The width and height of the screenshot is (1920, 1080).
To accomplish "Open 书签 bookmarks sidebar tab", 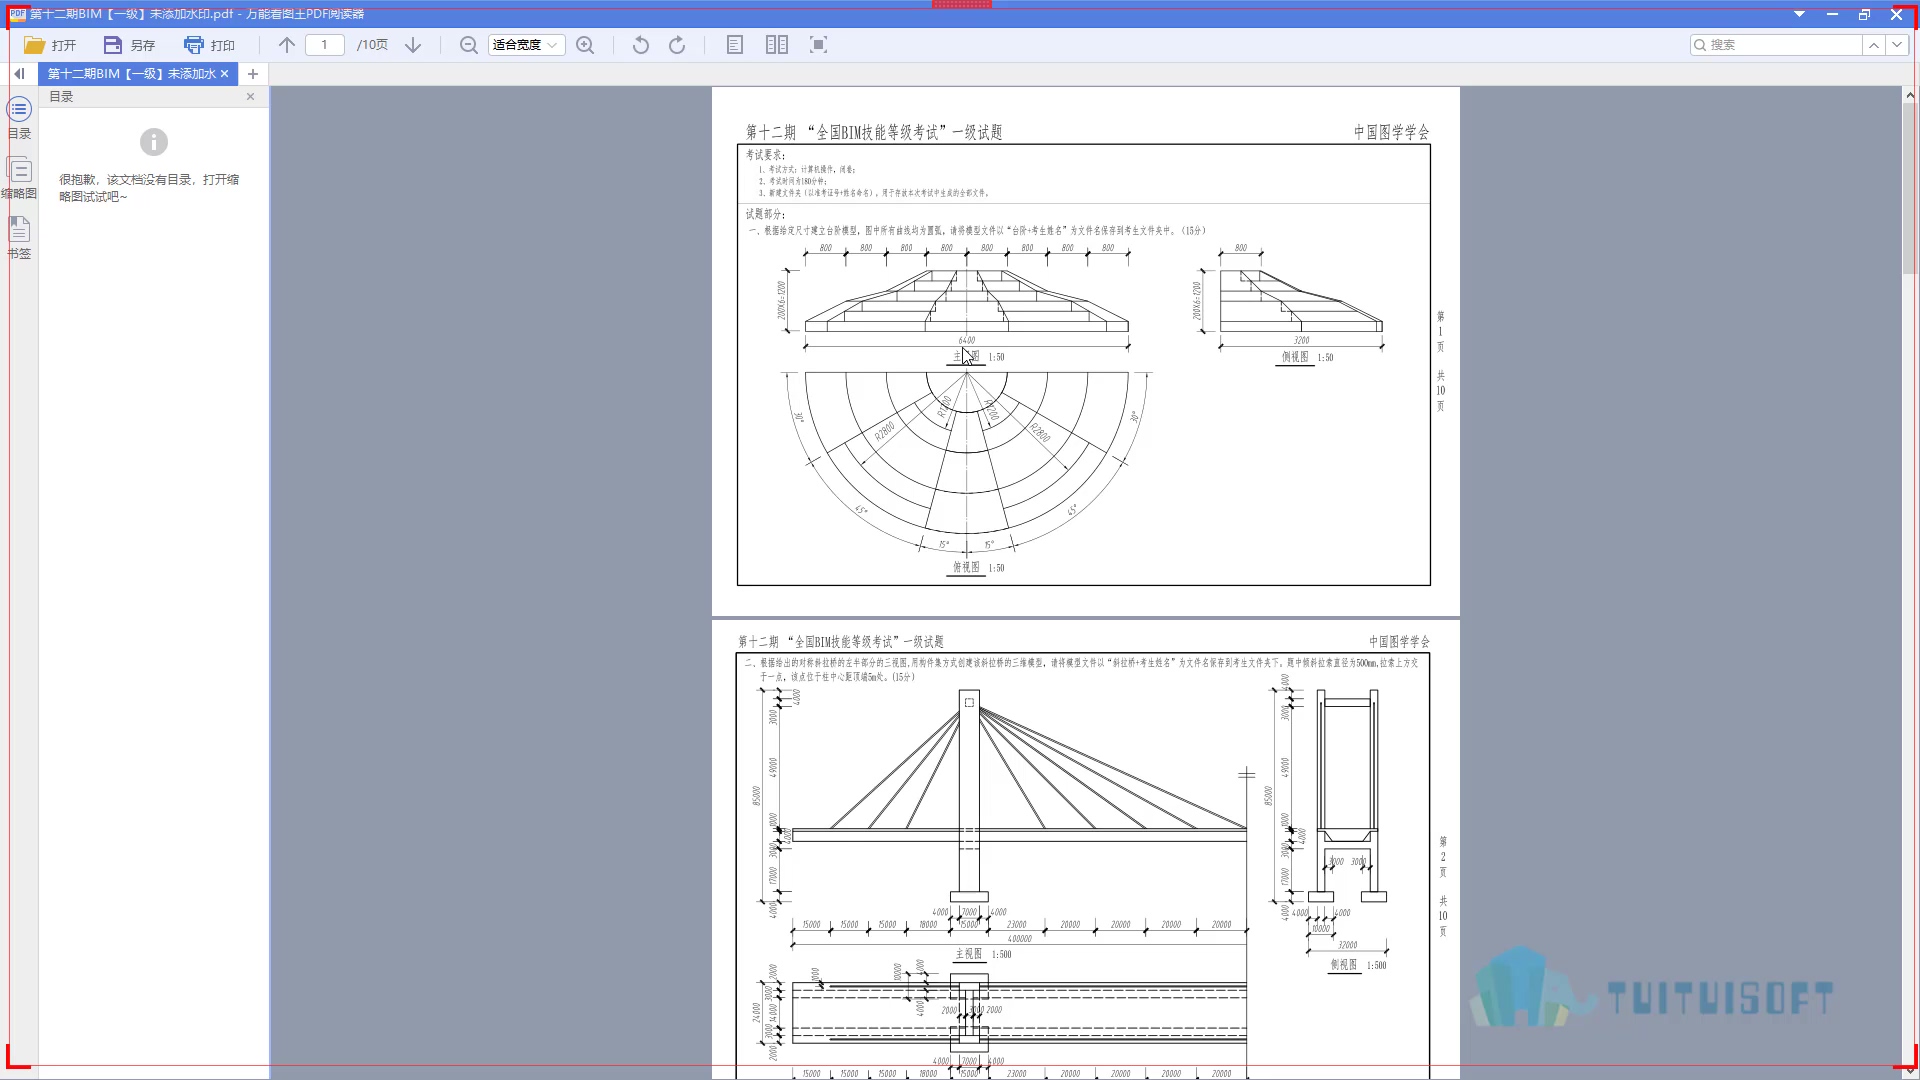I will [x=19, y=238].
